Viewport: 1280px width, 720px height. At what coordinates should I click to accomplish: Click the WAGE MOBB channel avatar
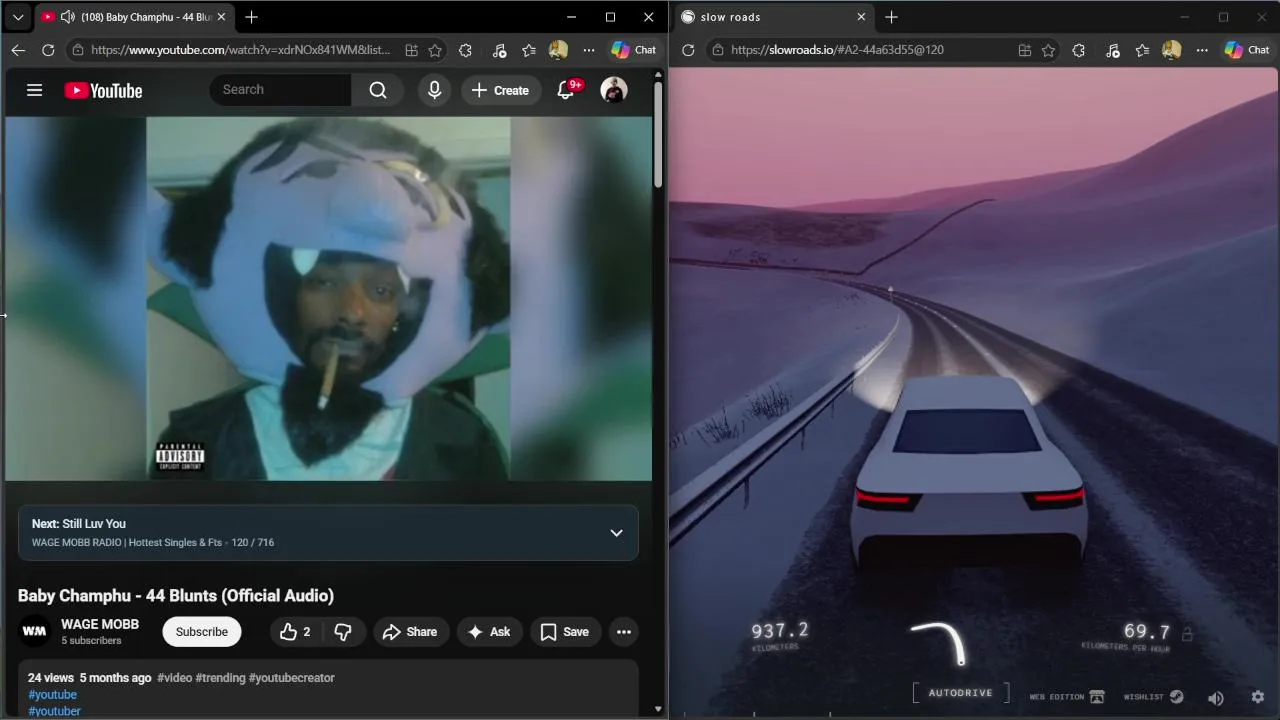[34, 632]
